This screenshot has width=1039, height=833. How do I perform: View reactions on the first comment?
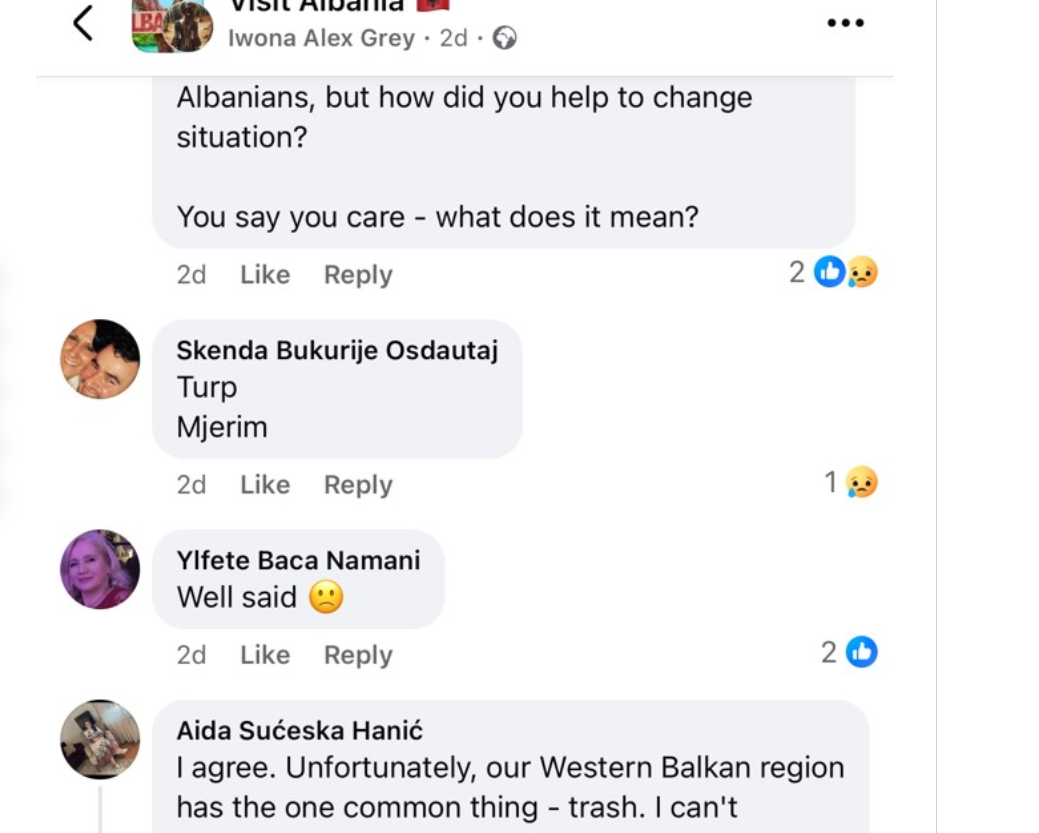[834, 272]
